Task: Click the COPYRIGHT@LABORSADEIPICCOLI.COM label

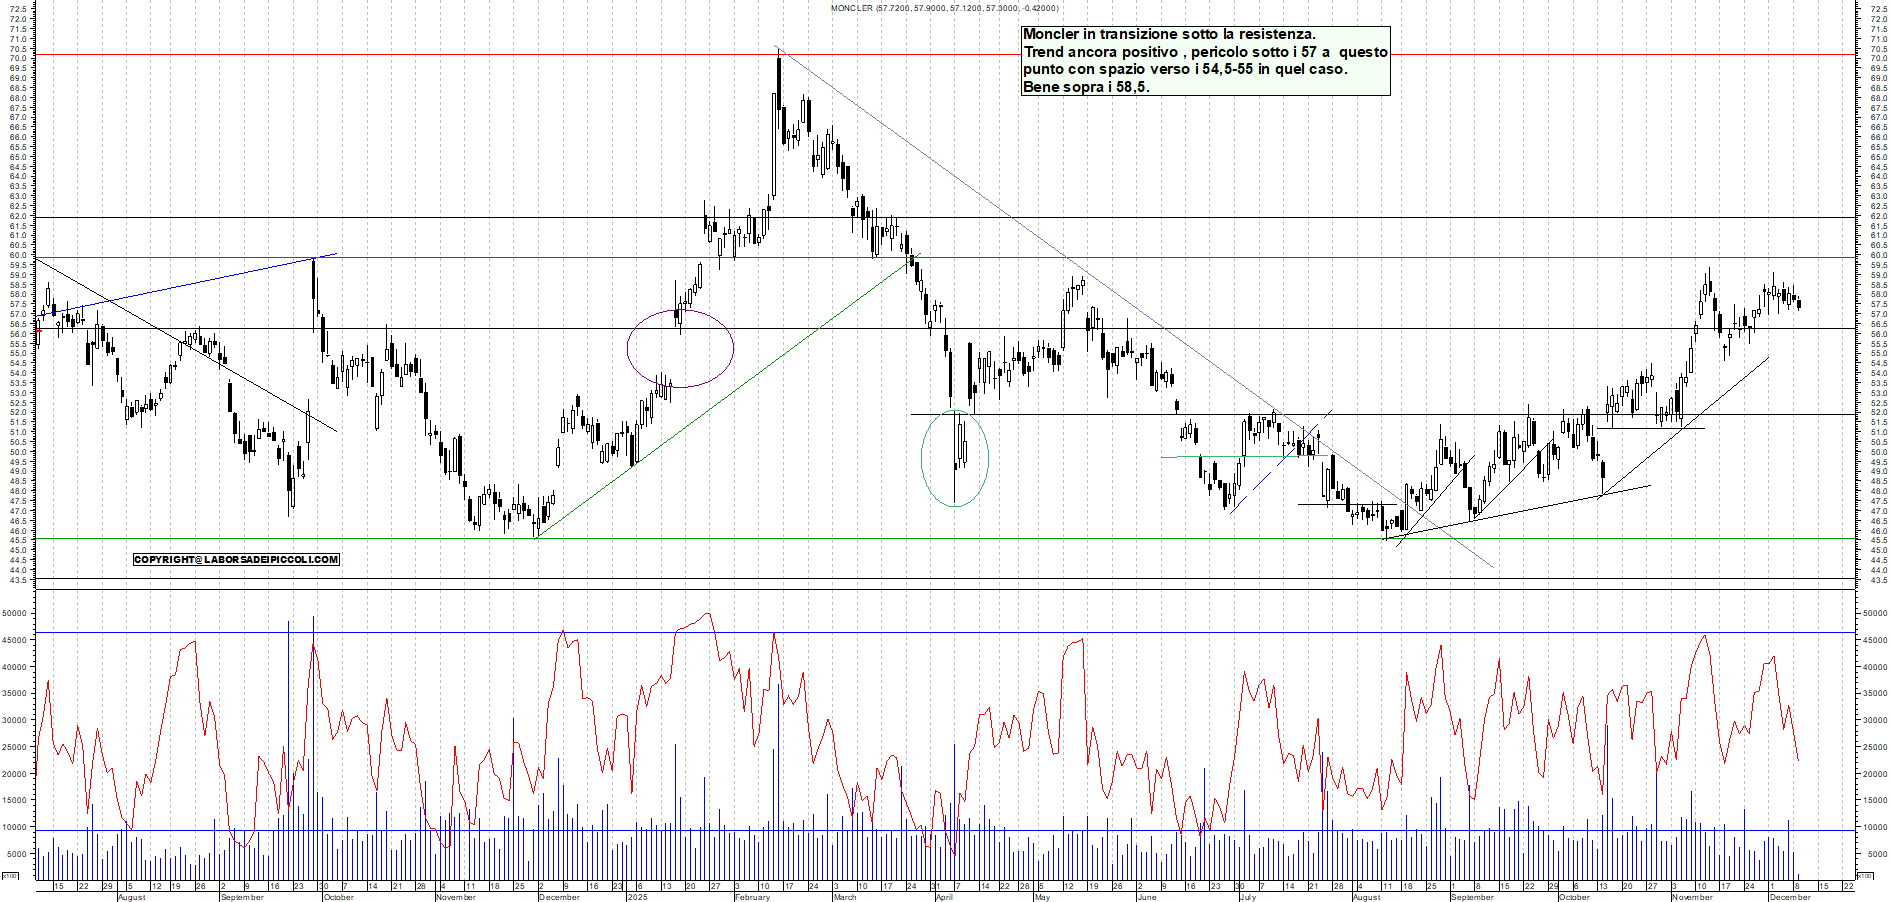Action: pos(237,559)
